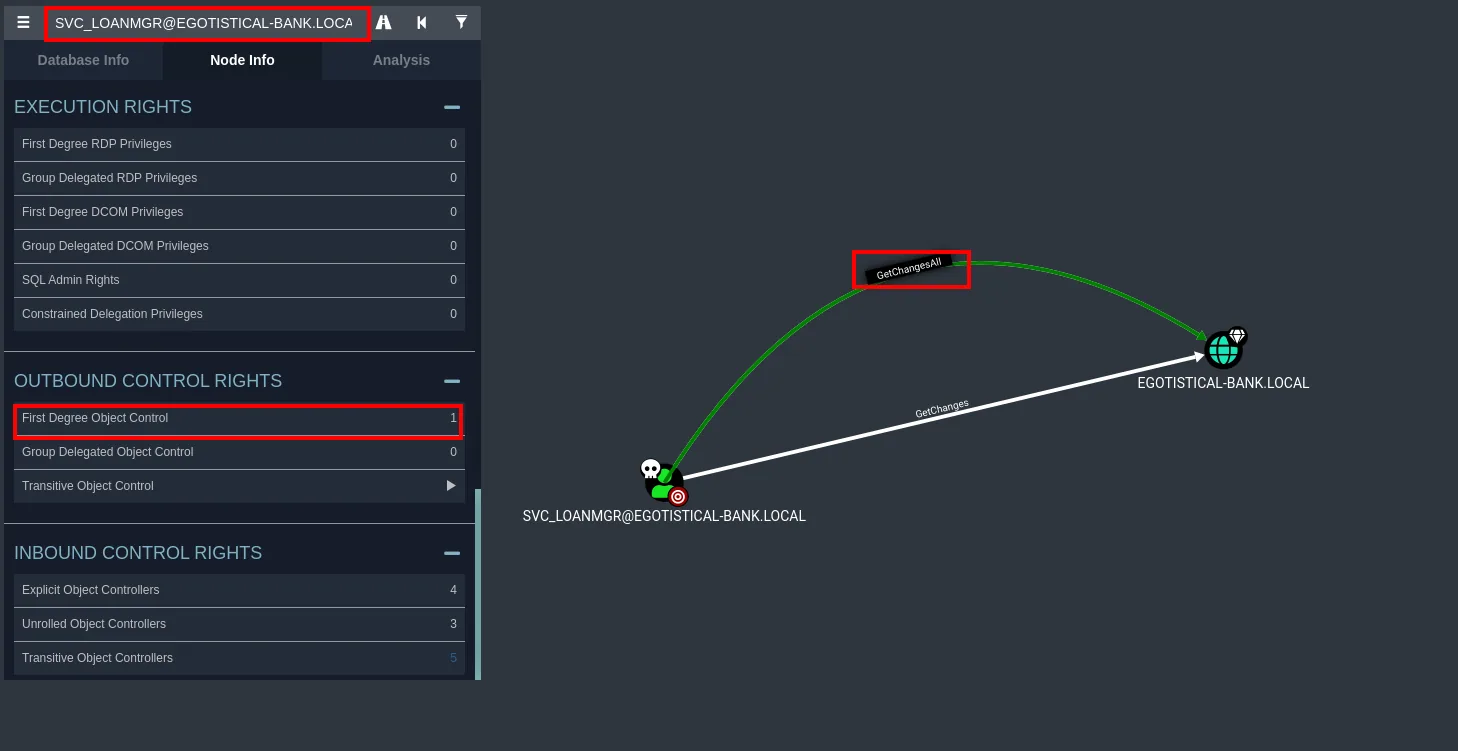Switch to the Node Info tab

(242, 60)
